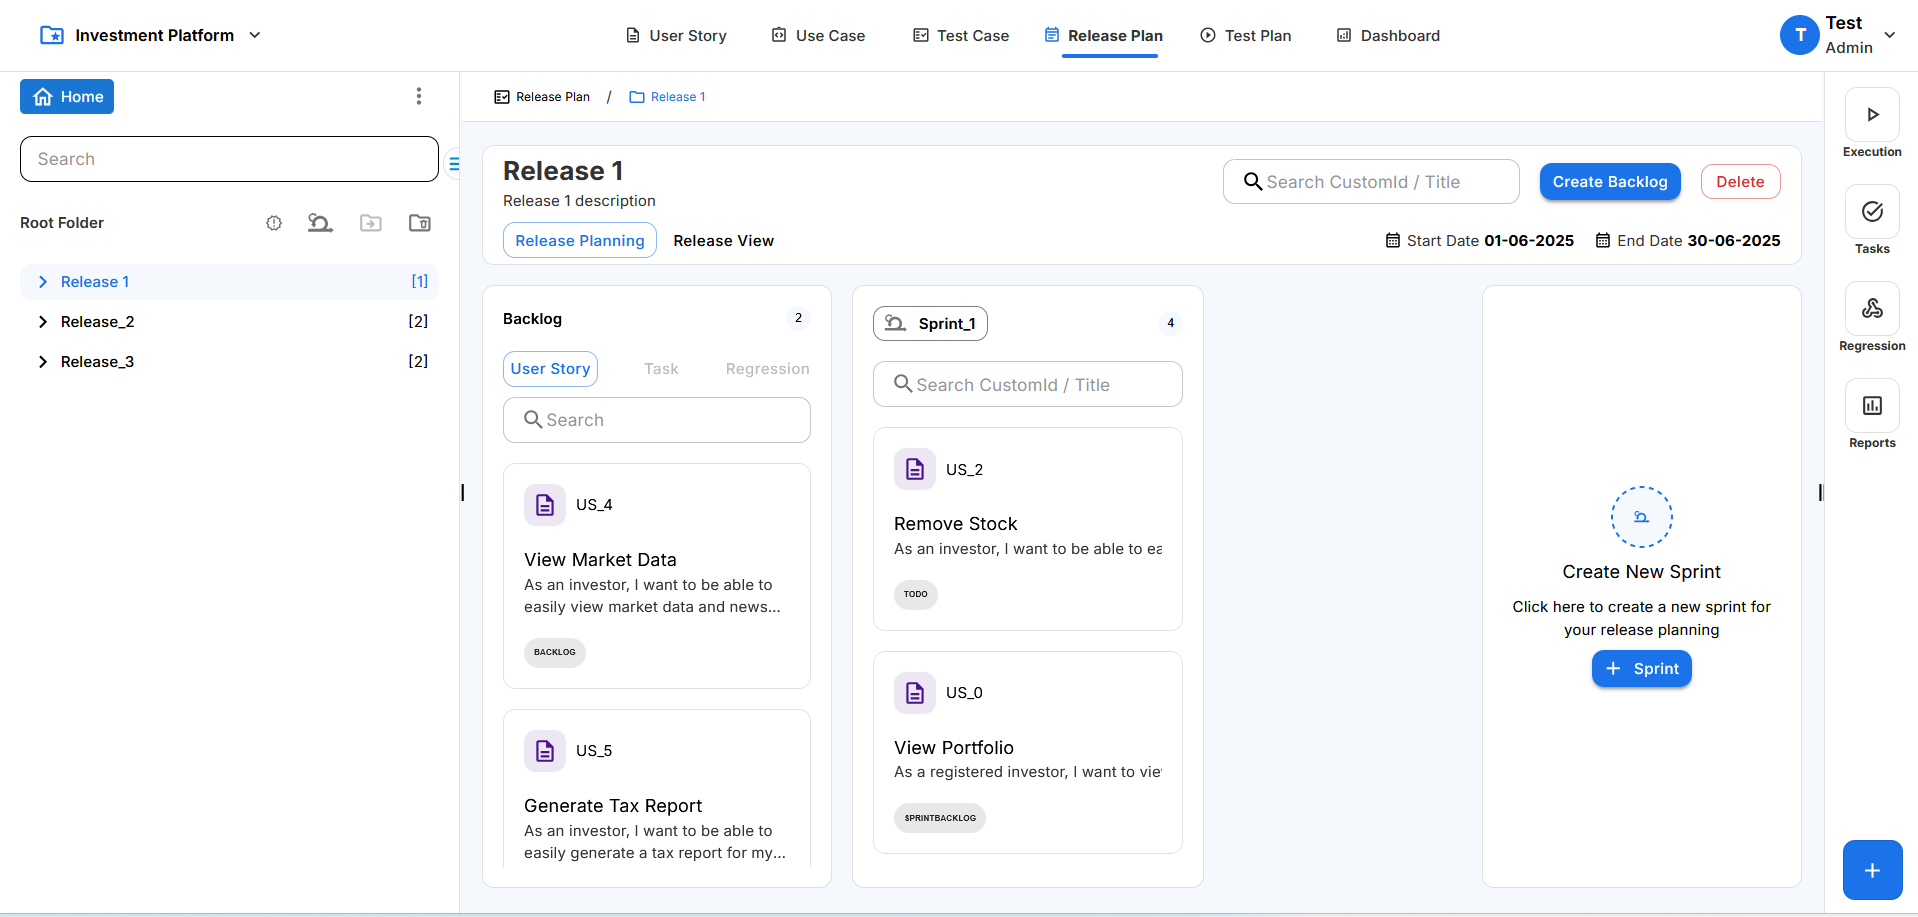Go to the Use Case menu
Image resolution: width=1918 pixels, height=917 pixels.
(818, 36)
